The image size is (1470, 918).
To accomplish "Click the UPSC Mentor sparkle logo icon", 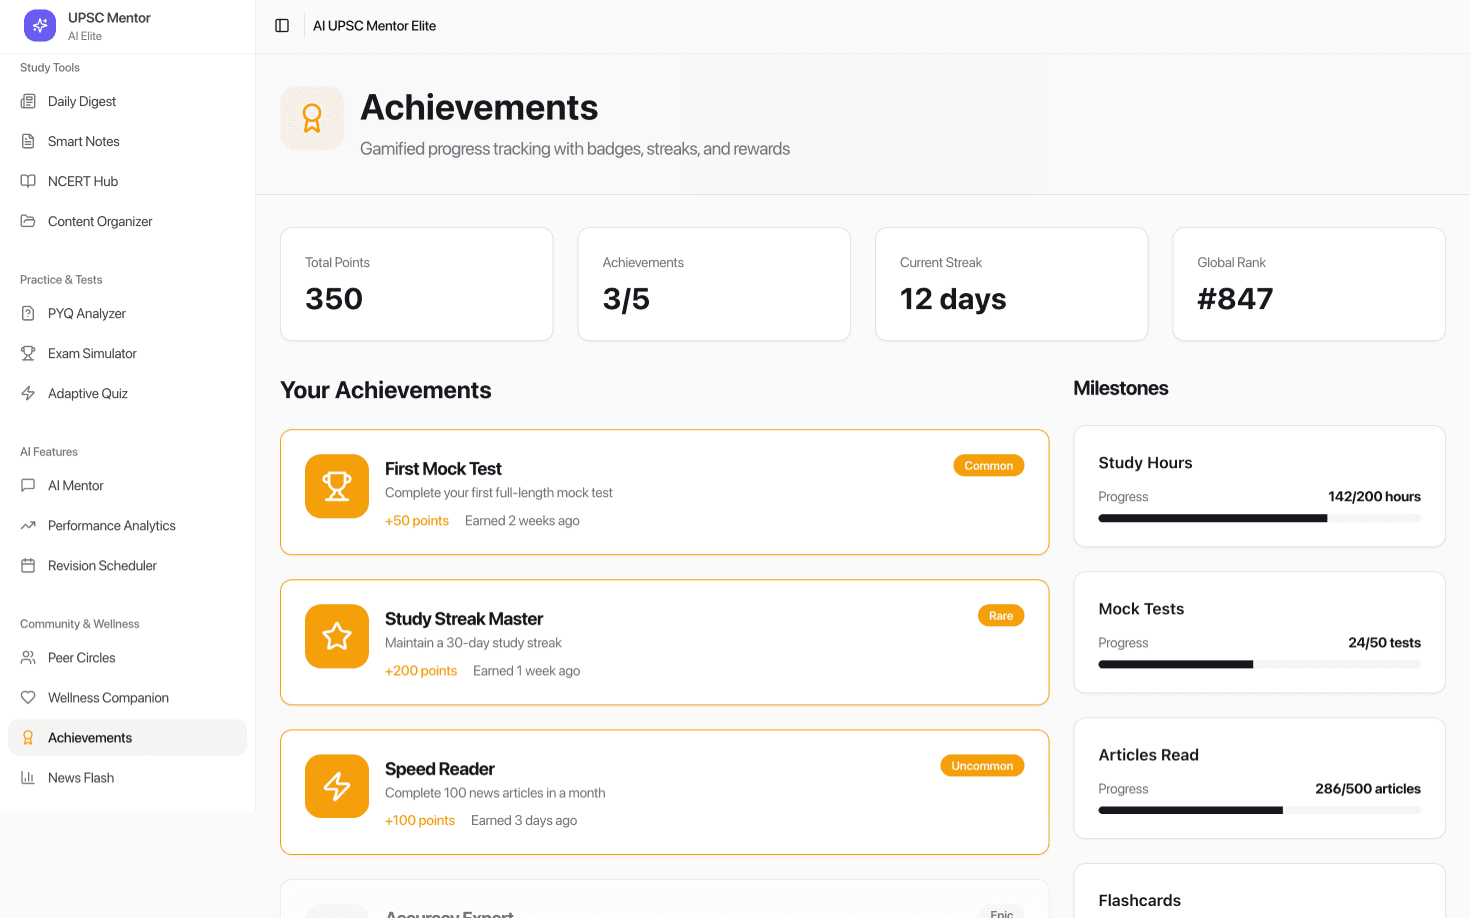I will 40,26.
